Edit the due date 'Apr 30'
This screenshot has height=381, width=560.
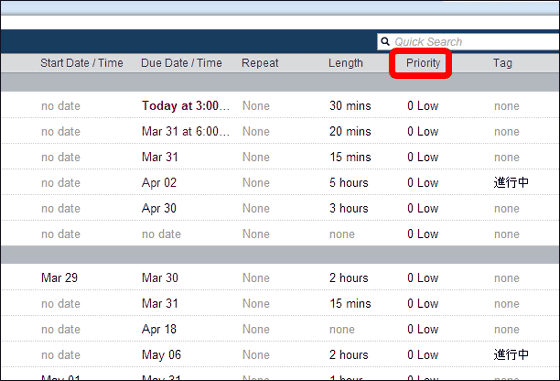click(x=159, y=209)
